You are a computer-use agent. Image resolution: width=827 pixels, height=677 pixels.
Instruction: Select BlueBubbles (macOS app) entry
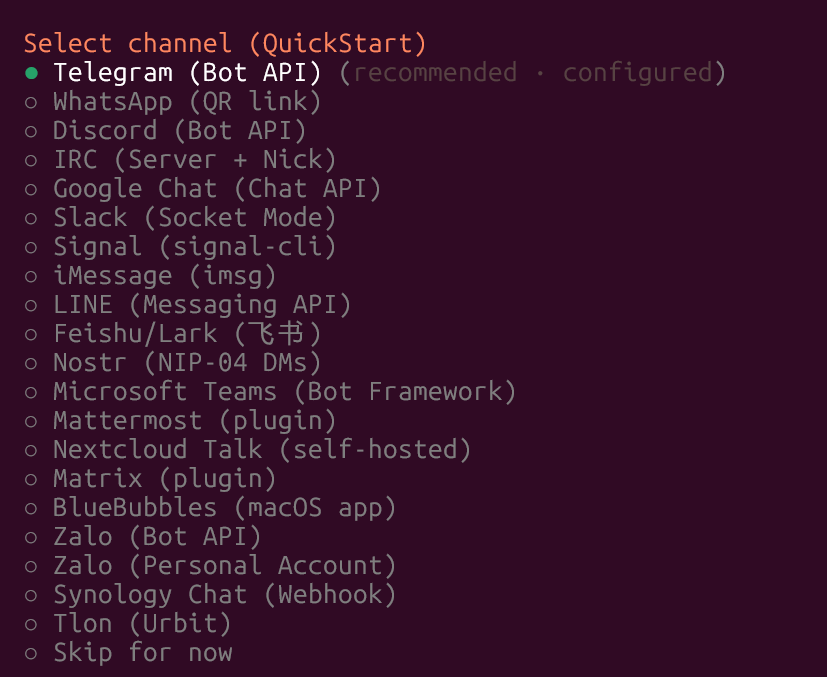tap(224, 508)
